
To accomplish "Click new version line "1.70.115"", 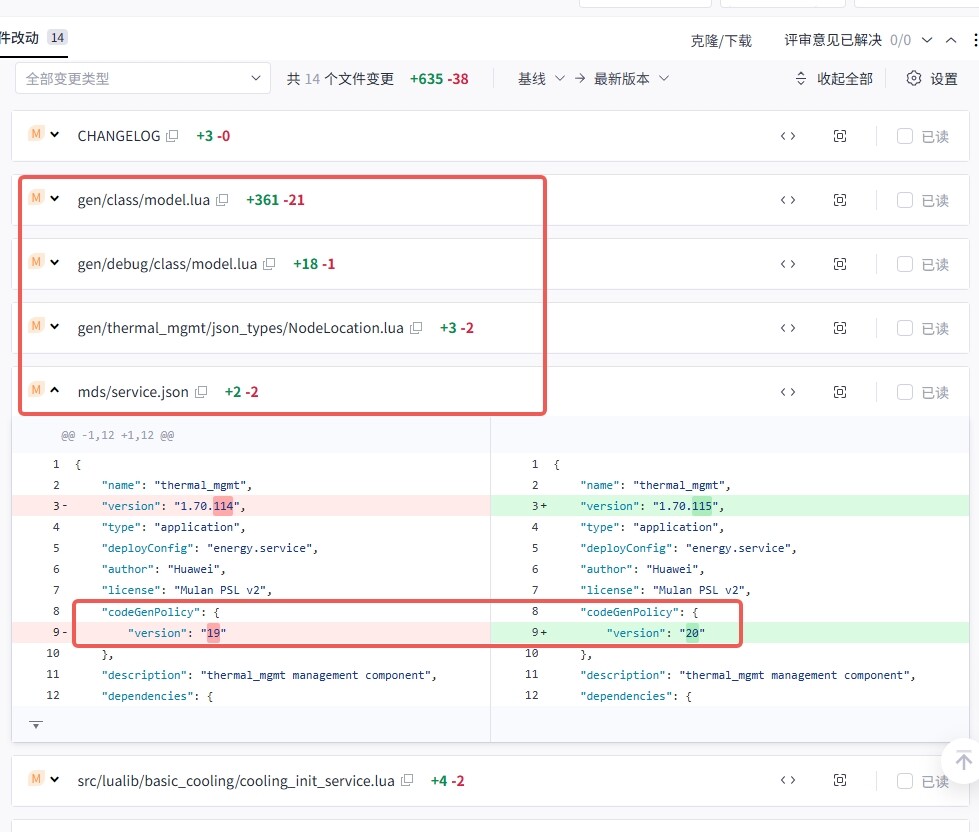I will (730, 506).
